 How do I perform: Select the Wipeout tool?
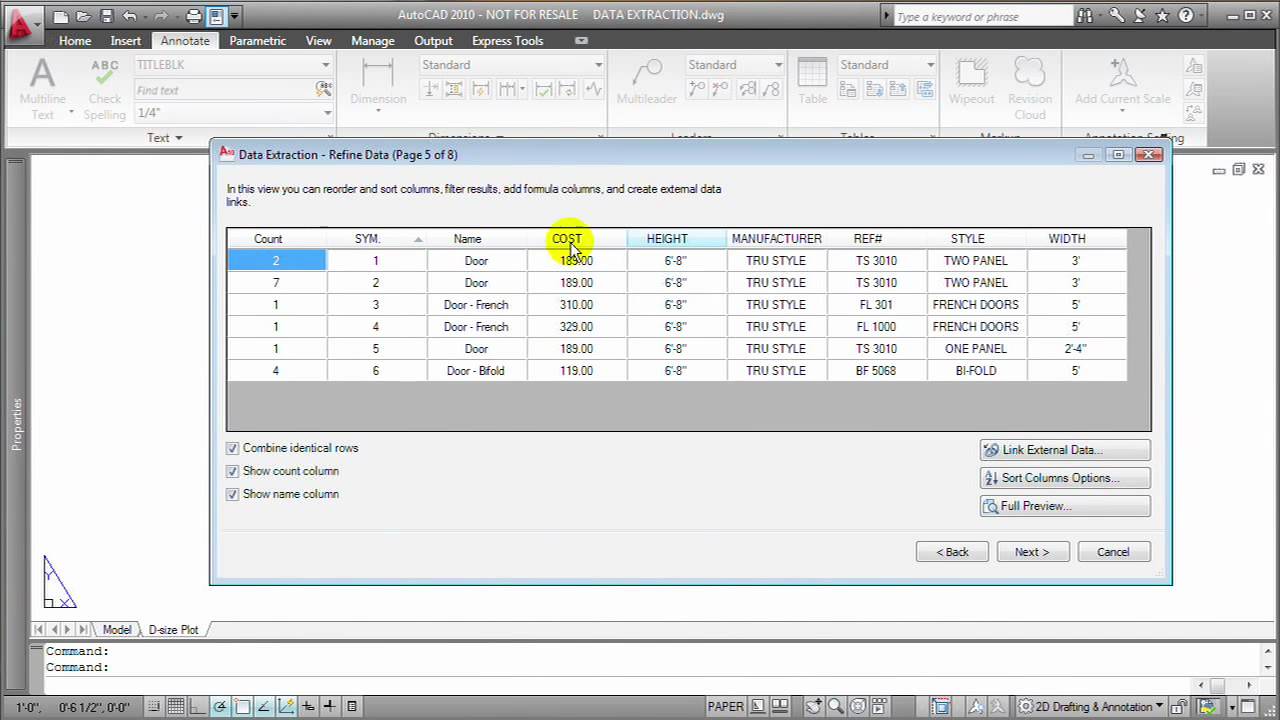click(x=971, y=82)
